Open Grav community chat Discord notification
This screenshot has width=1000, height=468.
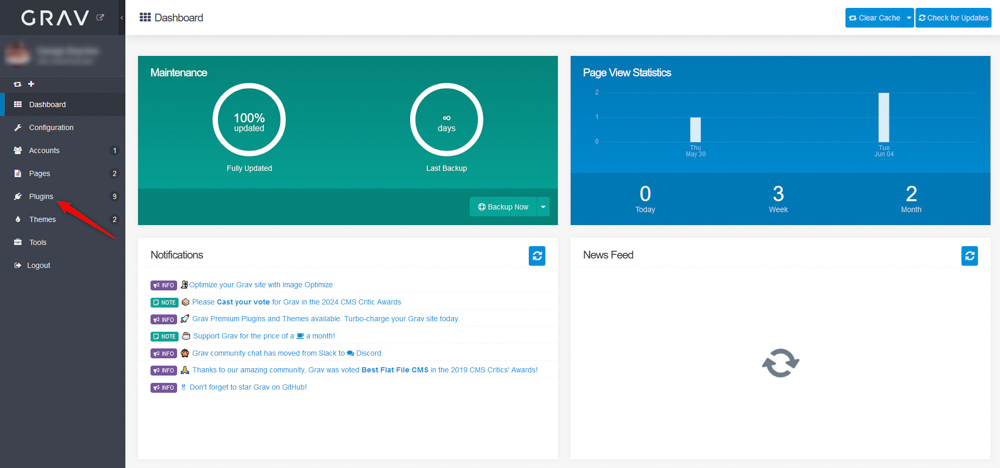click(x=286, y=353)
